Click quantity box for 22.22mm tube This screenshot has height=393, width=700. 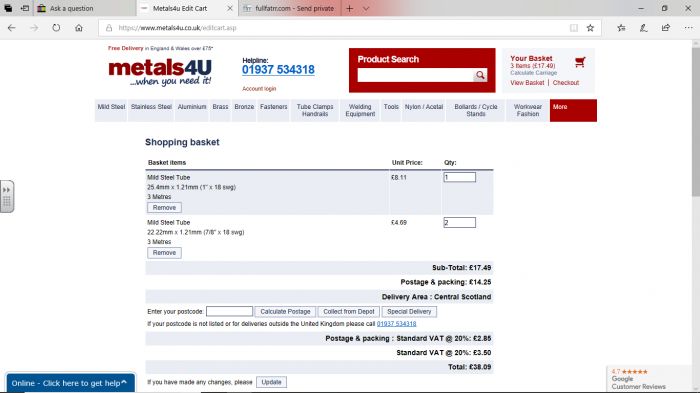click(459, 222)
